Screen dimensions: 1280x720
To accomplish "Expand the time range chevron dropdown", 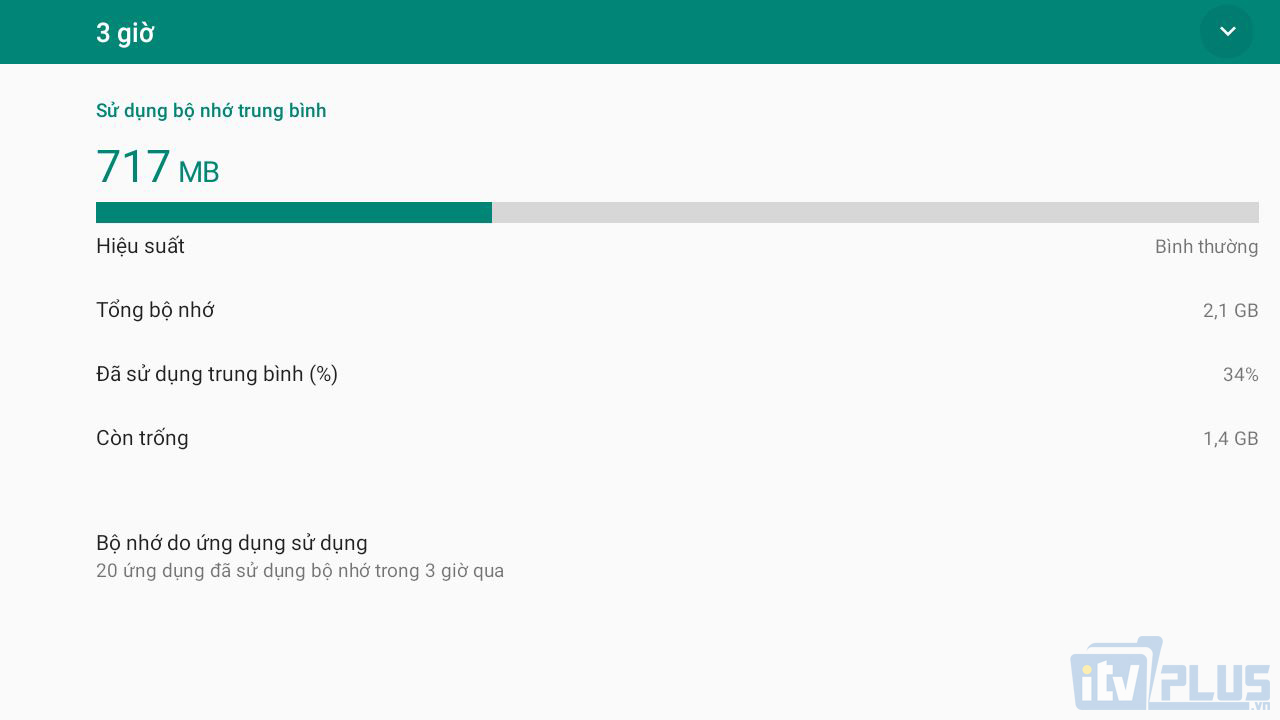I will [1227, 32].
